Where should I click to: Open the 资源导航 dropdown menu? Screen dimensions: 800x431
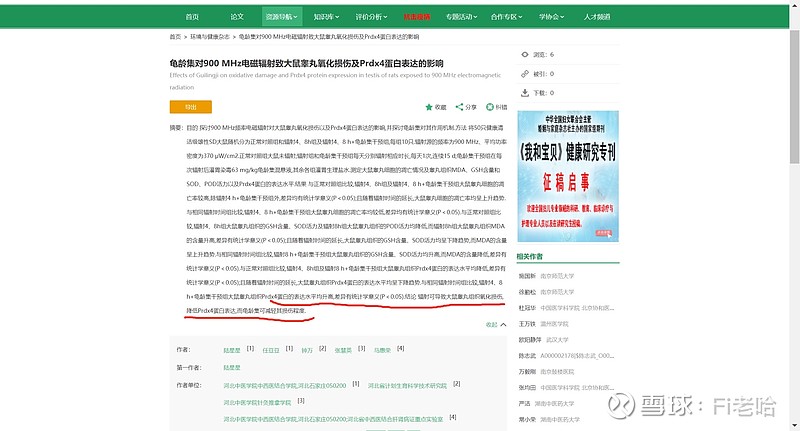(x=279, y=17)
